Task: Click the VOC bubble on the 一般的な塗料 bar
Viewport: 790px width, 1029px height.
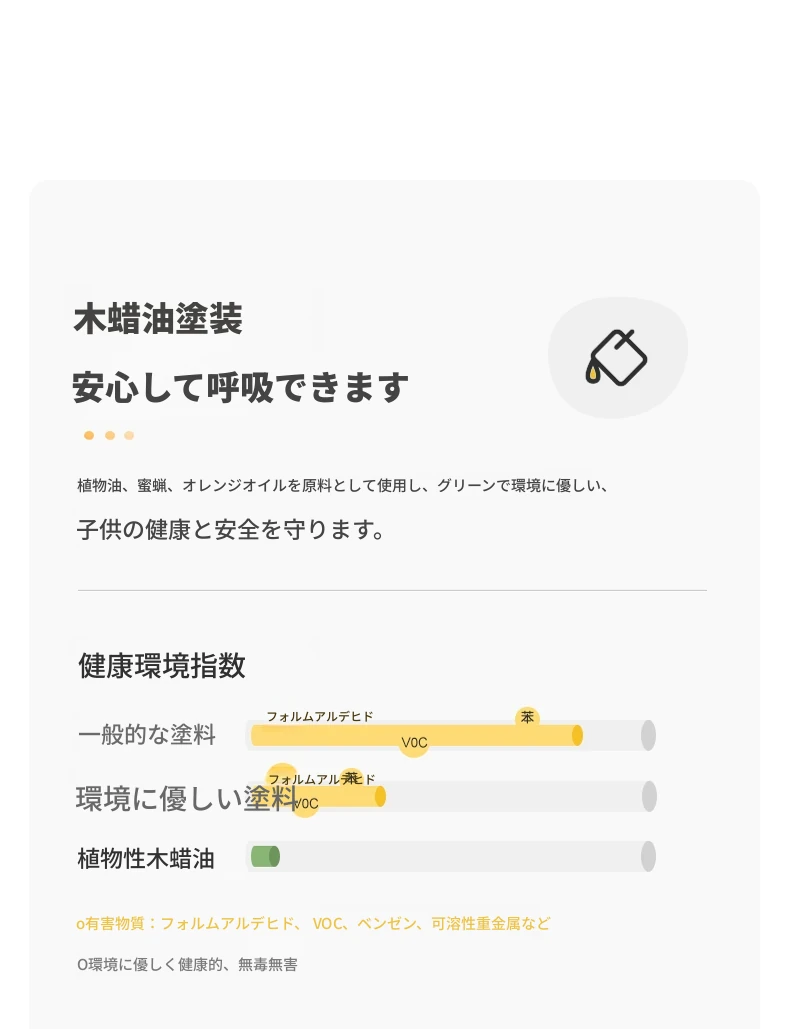Action: point(414,743)
